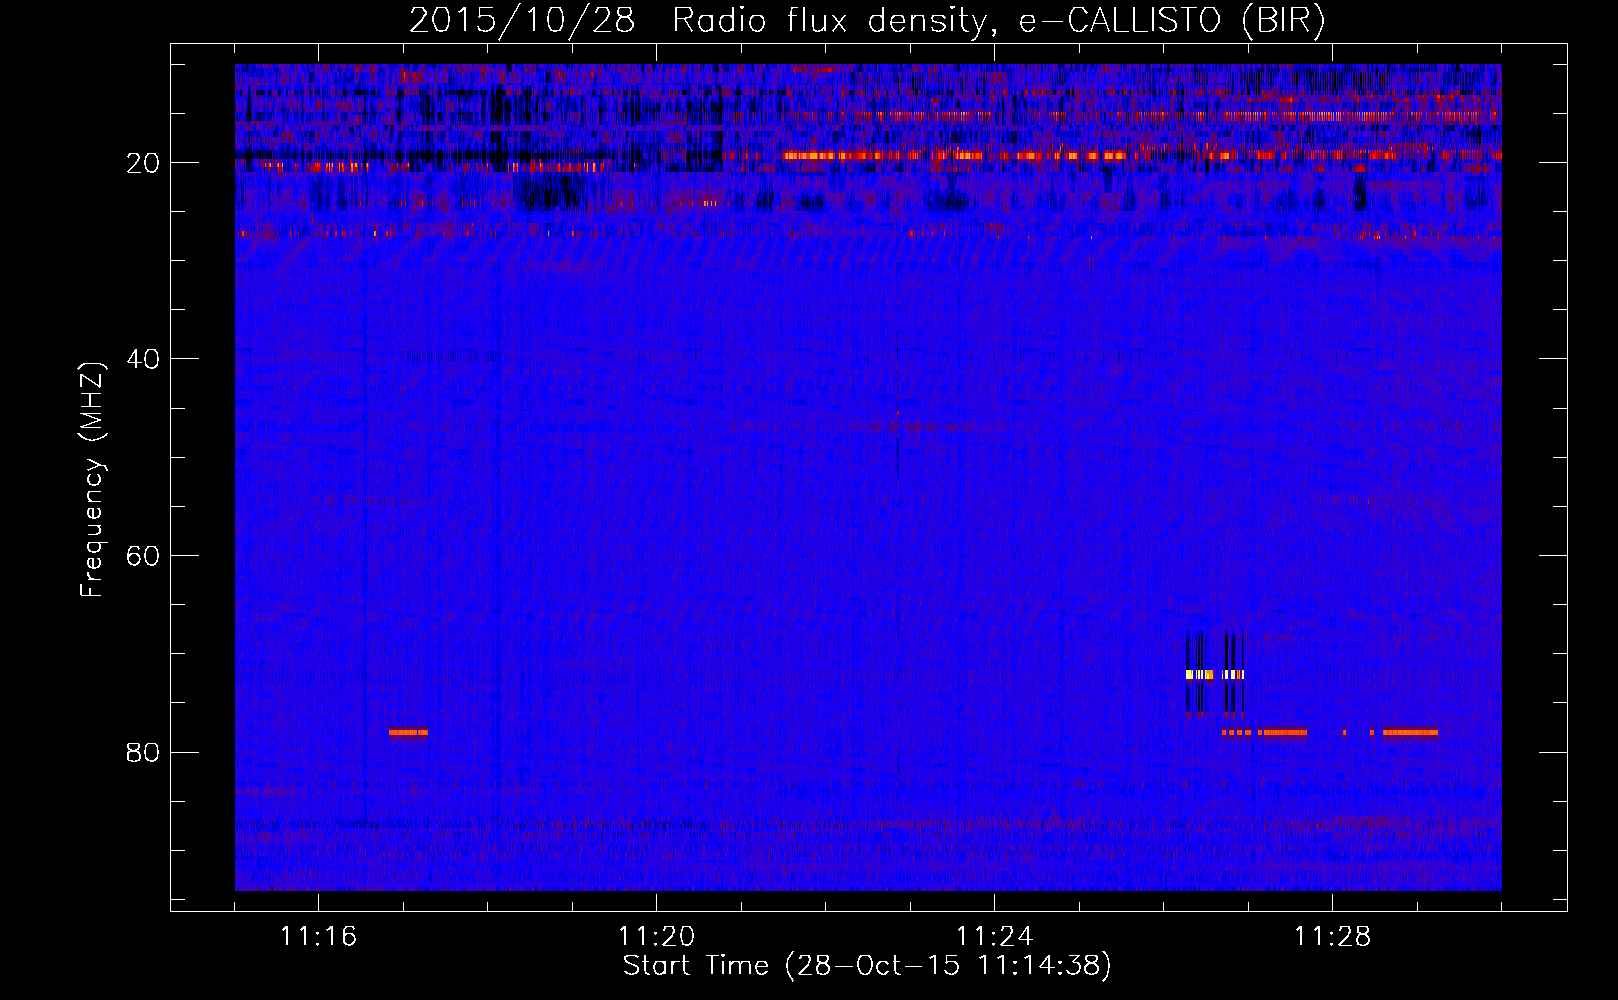Click the 11:20 time tick label

pos(656,937)
